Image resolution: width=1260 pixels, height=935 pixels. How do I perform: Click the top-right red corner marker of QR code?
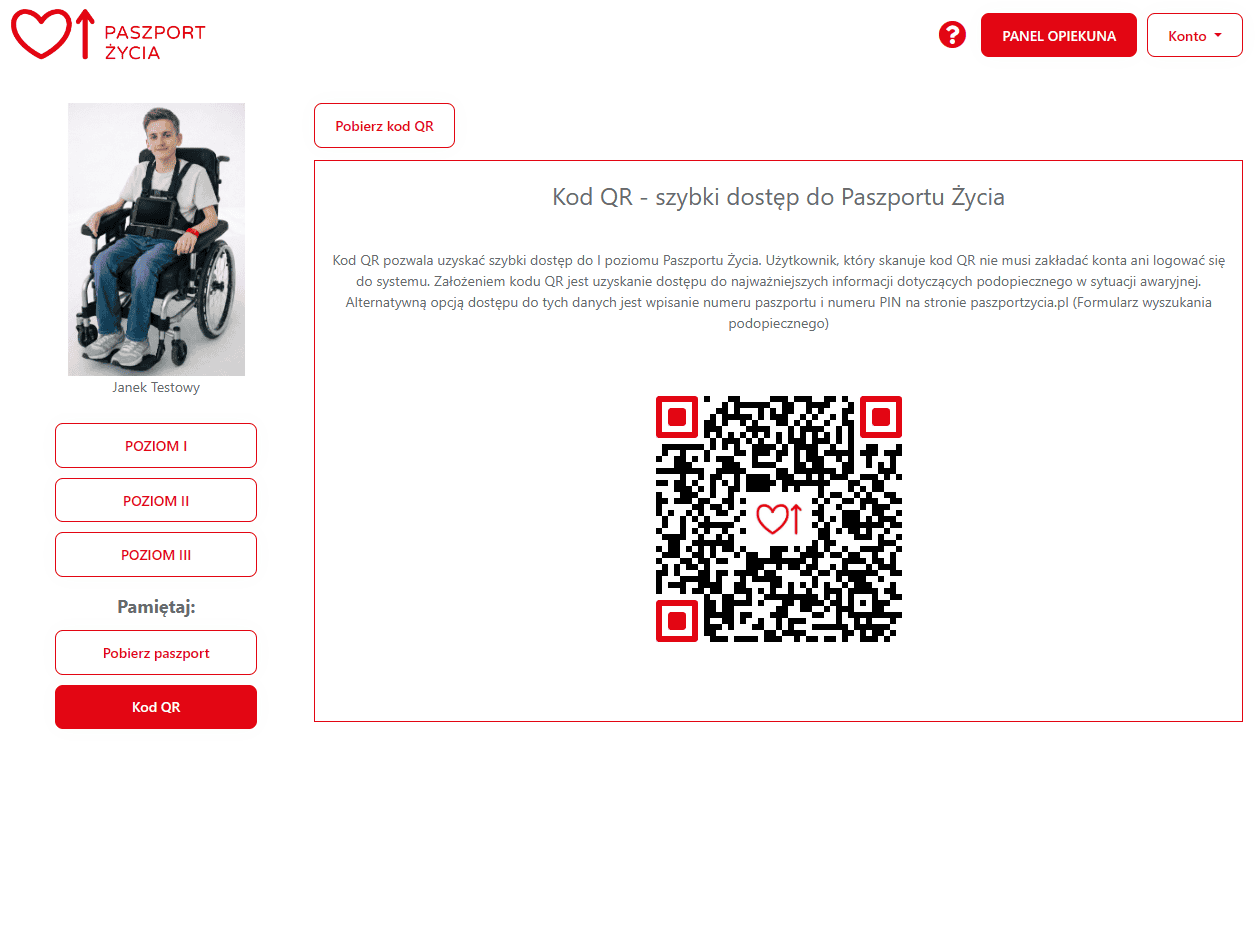coord(881,416)
